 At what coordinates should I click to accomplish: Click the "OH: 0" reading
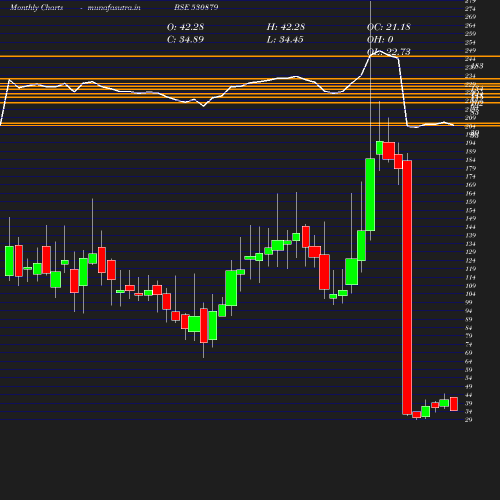coord(380,40)
